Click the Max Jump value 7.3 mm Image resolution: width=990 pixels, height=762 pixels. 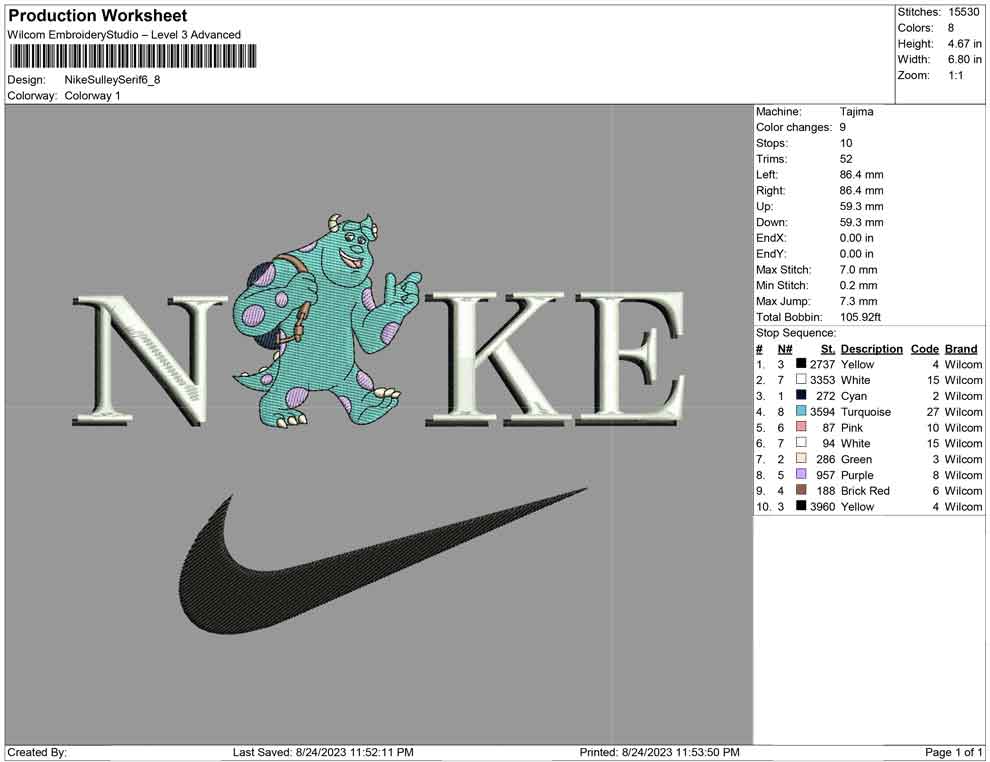coord(858,301)
